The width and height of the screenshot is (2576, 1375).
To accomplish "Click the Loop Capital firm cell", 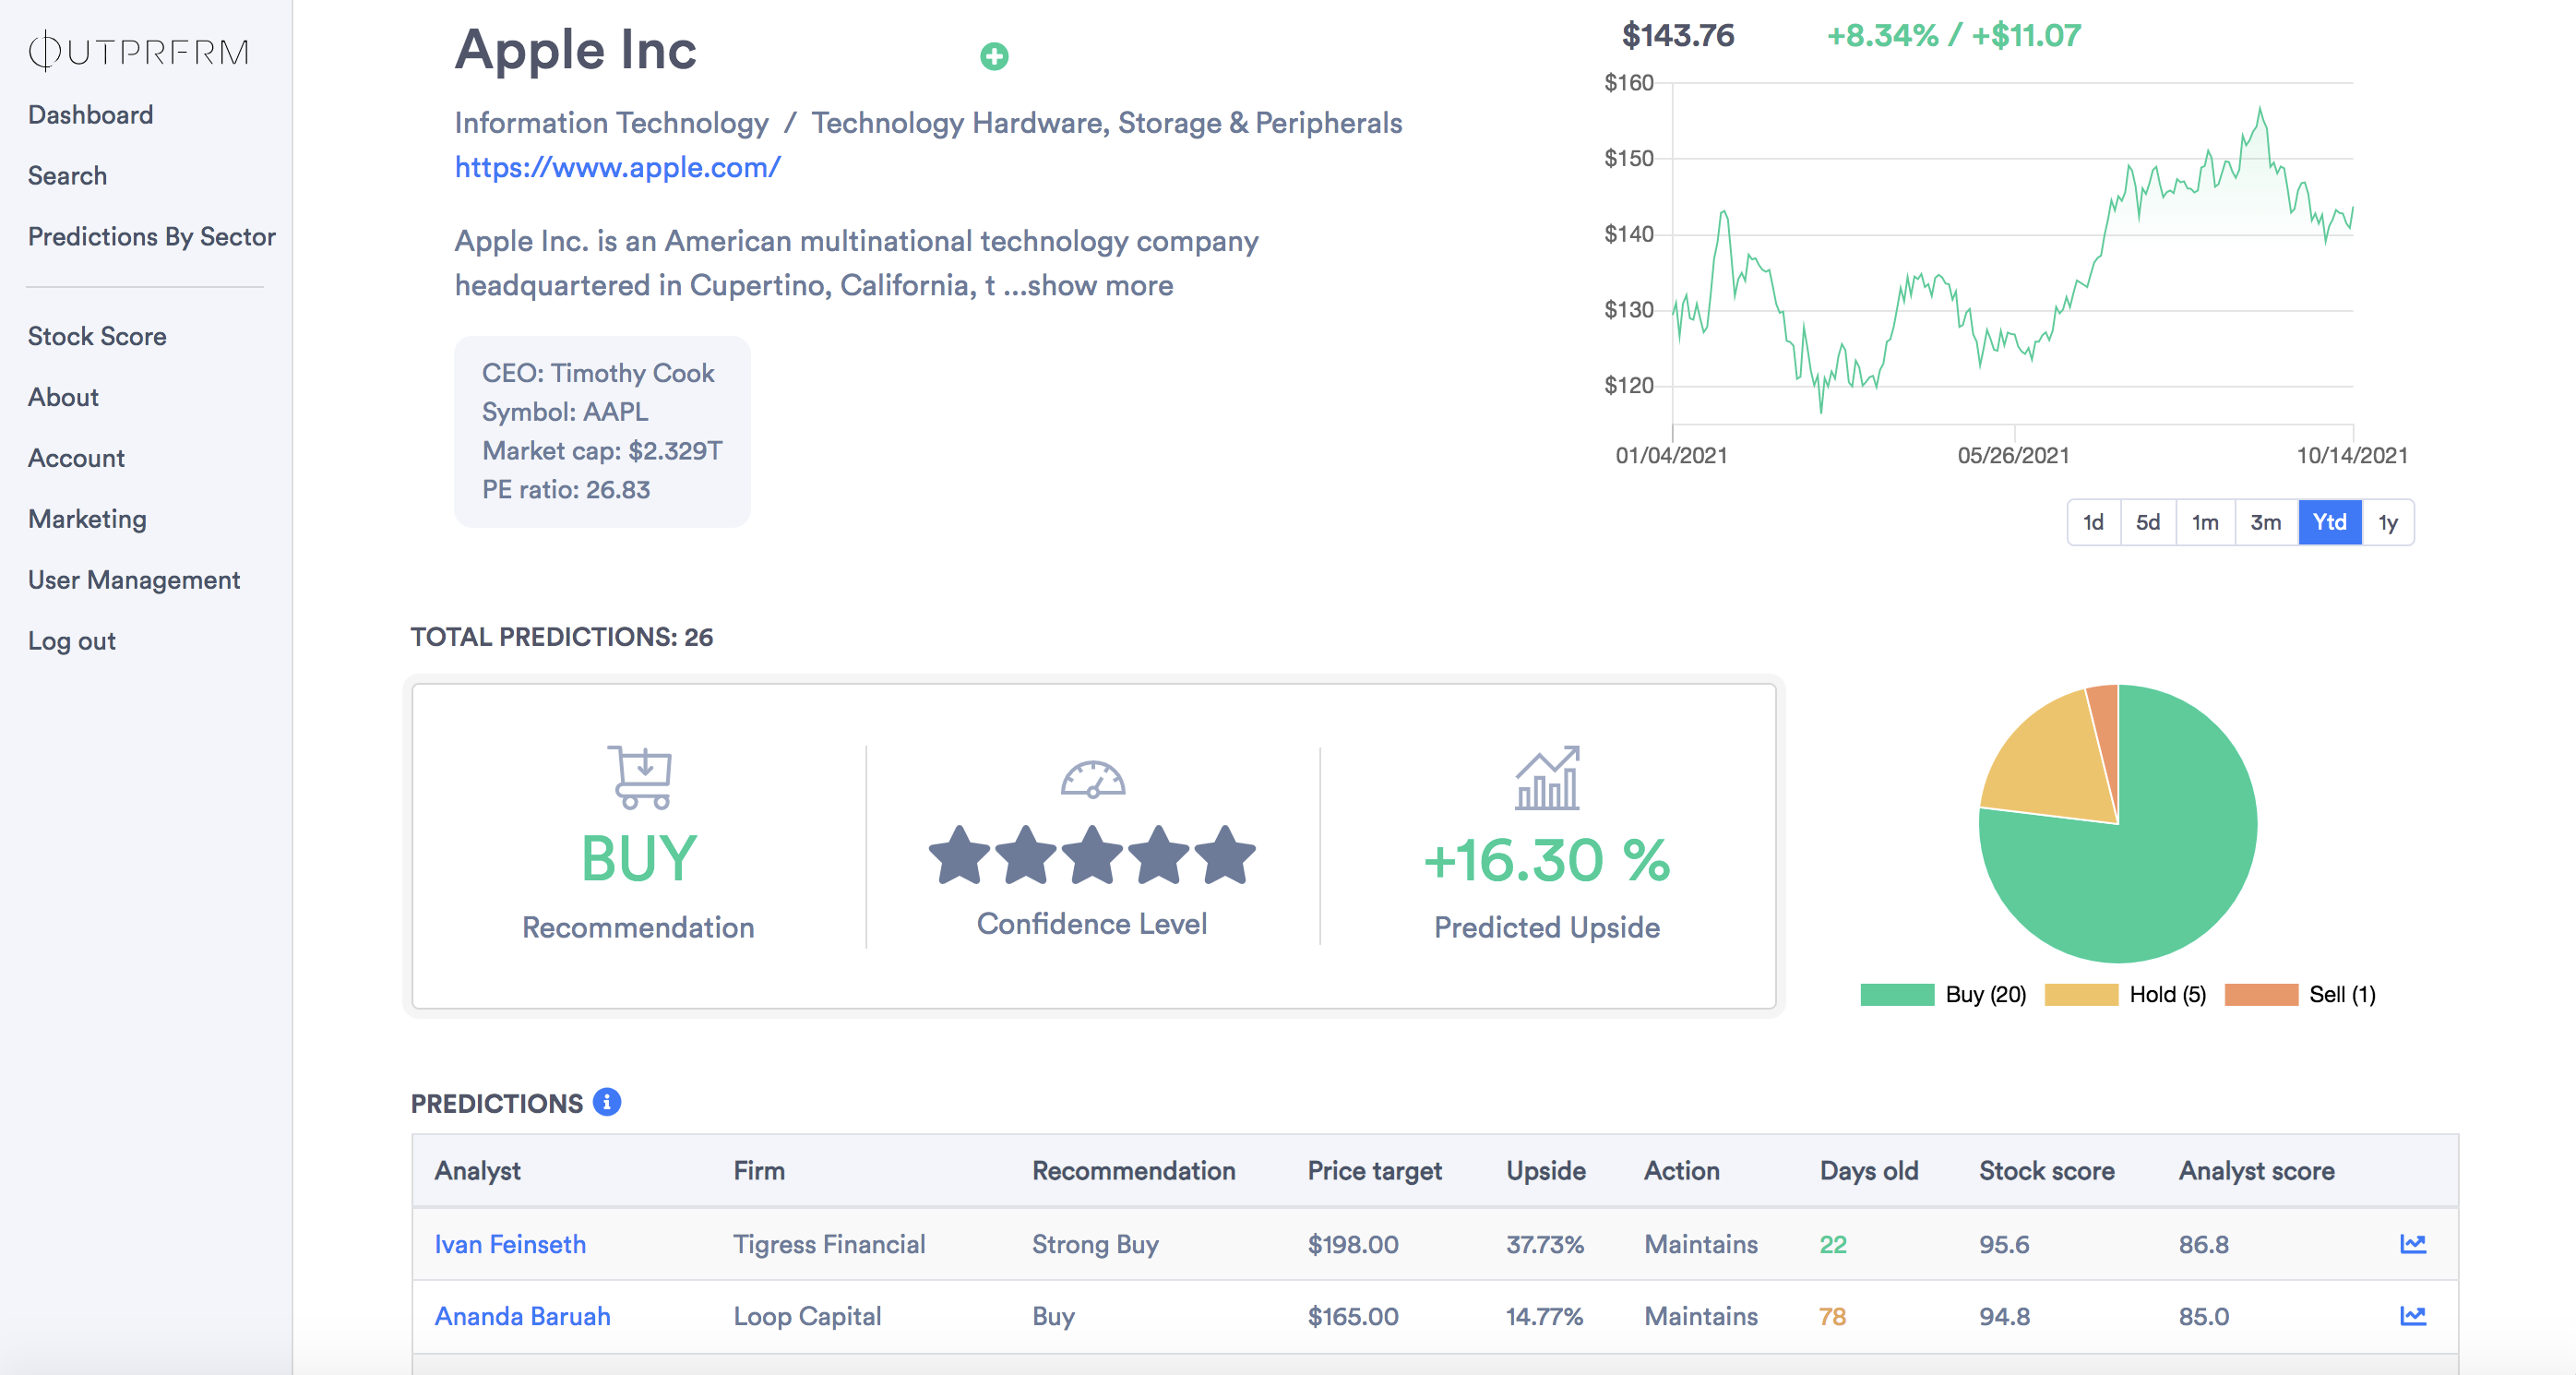I will coord(807,1316).
